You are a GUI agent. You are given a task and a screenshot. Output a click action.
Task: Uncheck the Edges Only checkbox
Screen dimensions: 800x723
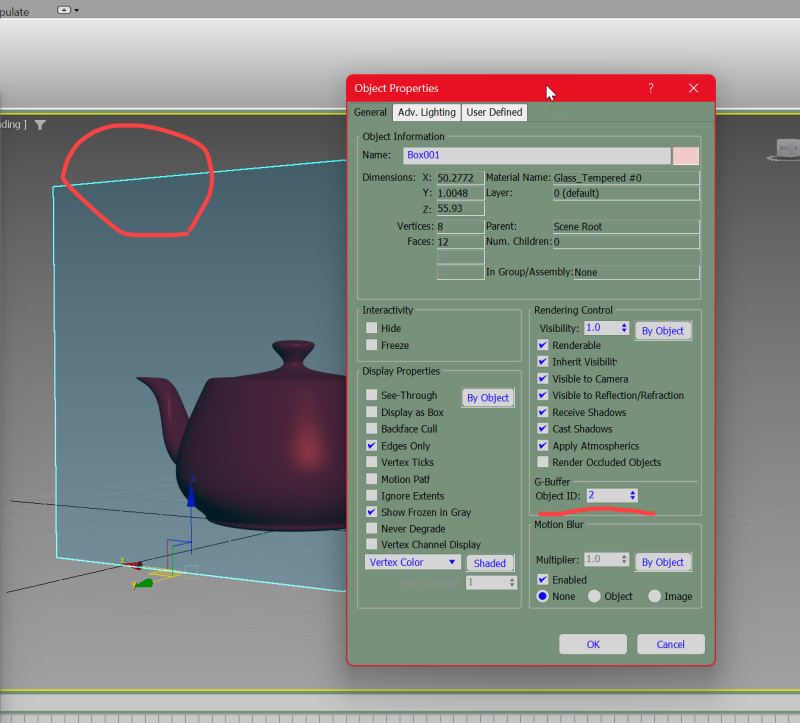[372, 445]
